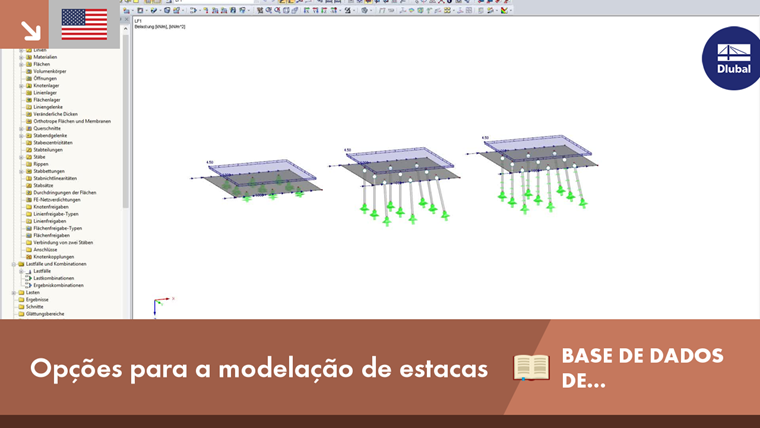Click the United States flag icon
760x428 pixels.
84,24
